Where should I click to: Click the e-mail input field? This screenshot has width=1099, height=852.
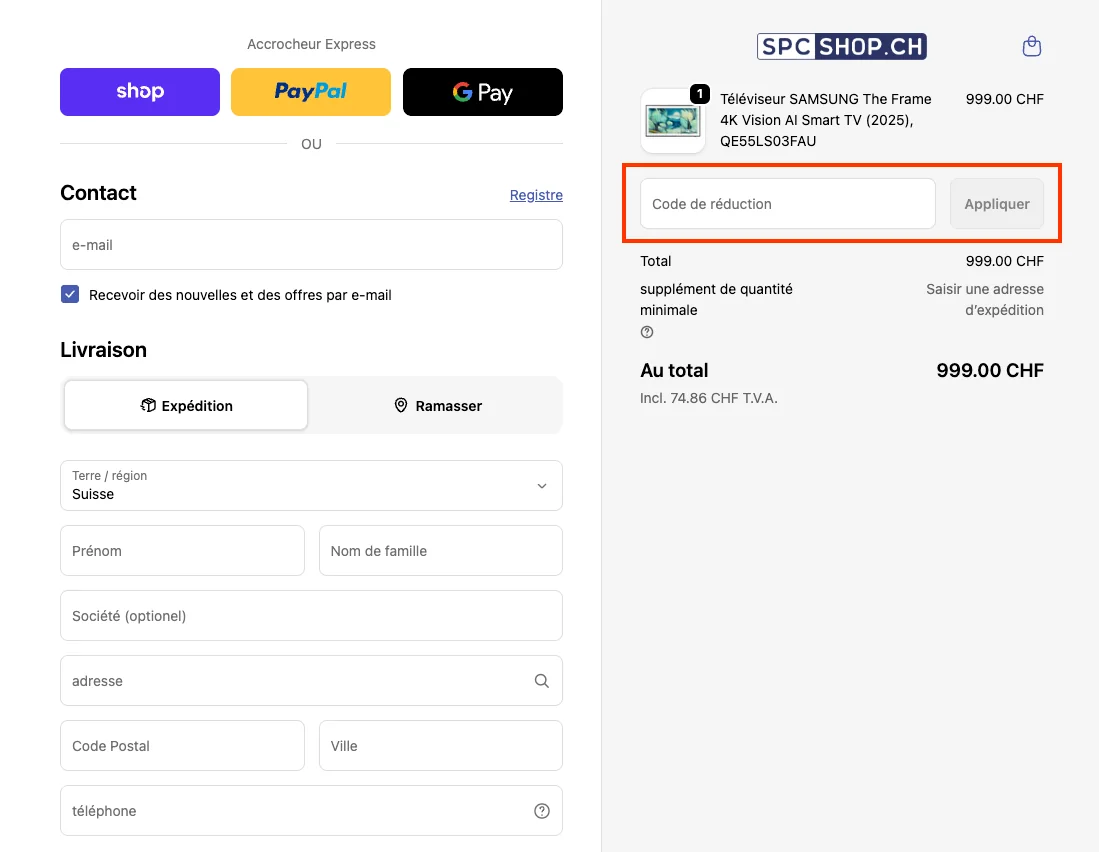(311, 245)
